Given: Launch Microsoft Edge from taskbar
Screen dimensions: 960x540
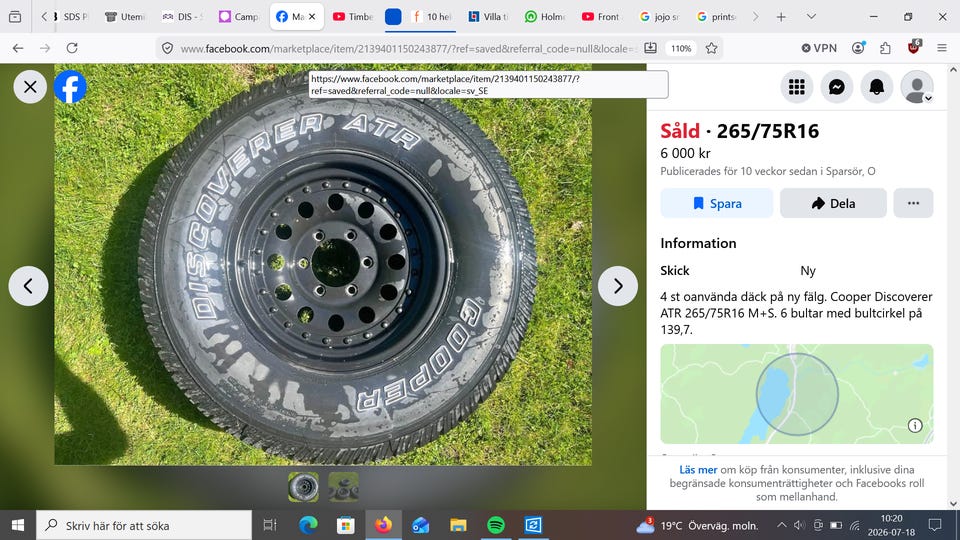Looking at the screenshot, I should coord(308,525).
